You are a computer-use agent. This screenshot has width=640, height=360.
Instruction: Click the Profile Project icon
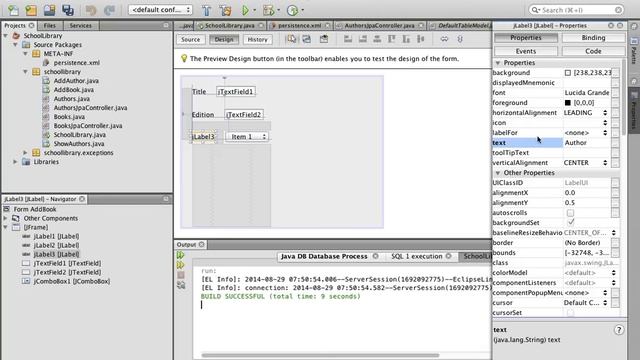292,10
